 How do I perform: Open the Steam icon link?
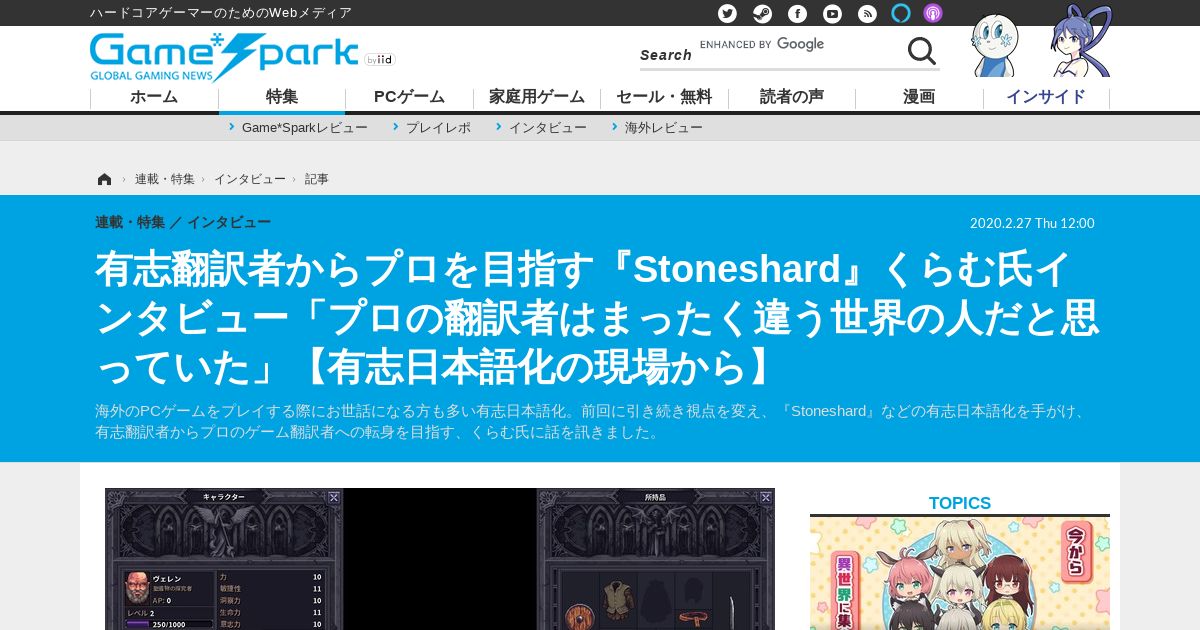pos(762,13)
